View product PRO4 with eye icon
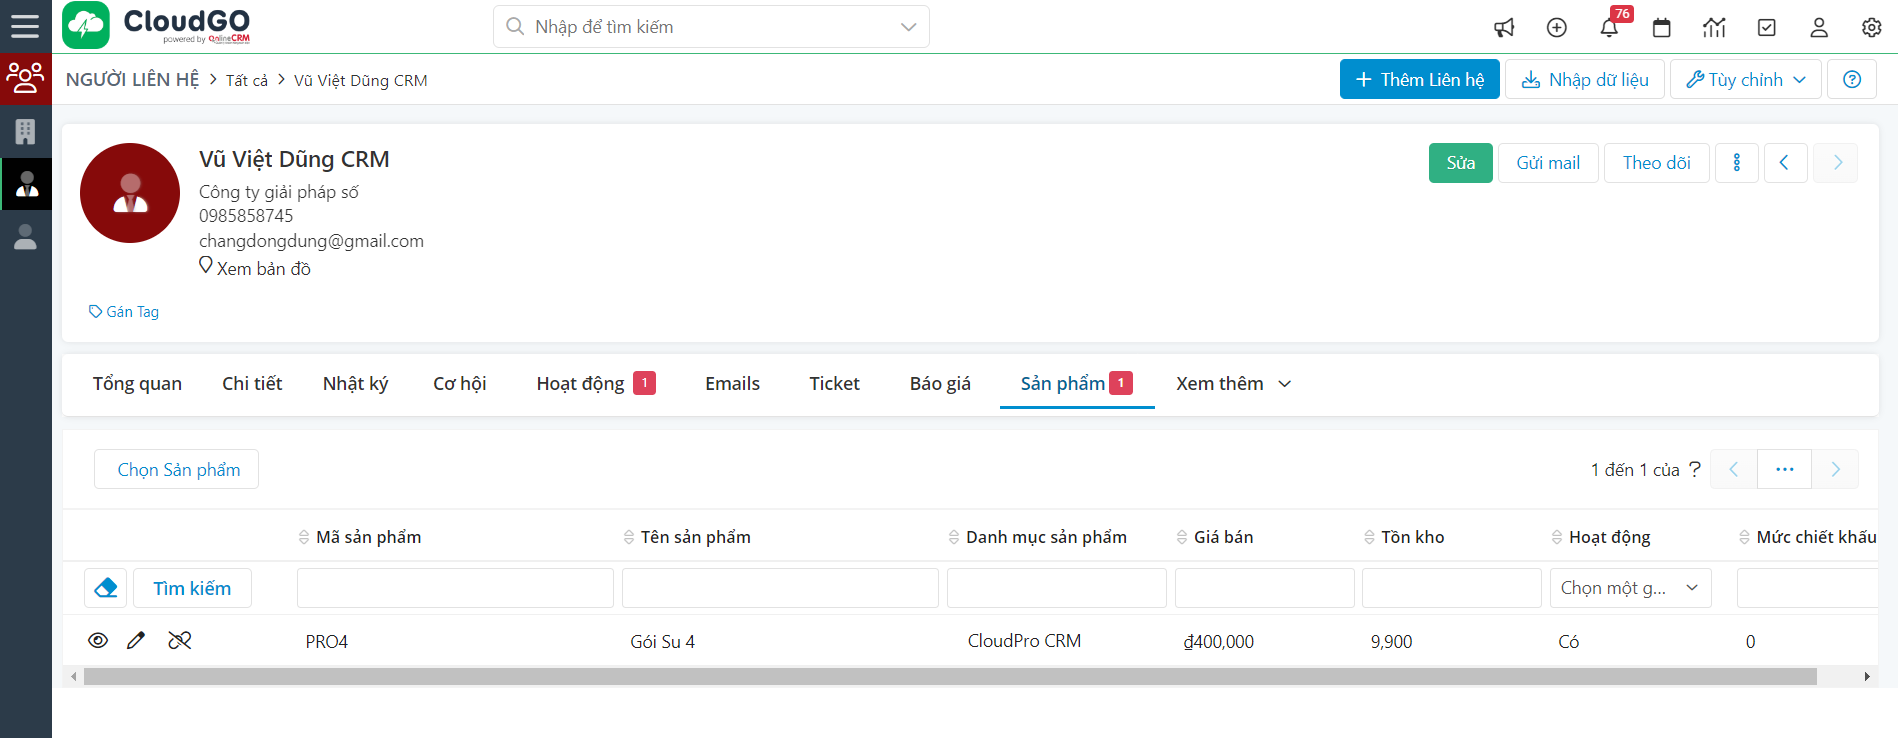1898x738 pixels. (x=98, y=640)
